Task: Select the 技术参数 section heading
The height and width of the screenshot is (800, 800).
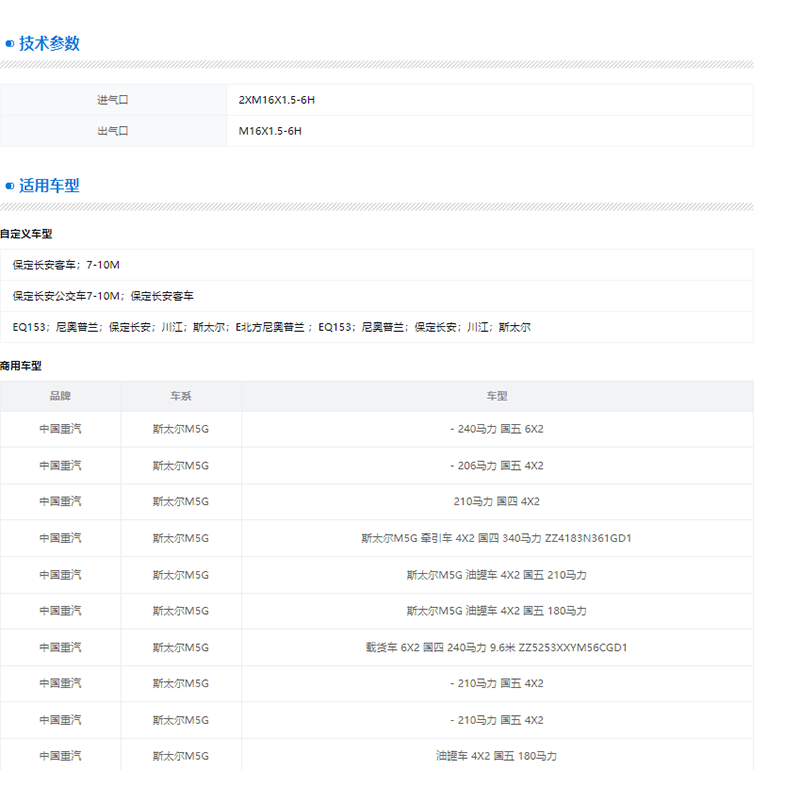Action: 49,44
